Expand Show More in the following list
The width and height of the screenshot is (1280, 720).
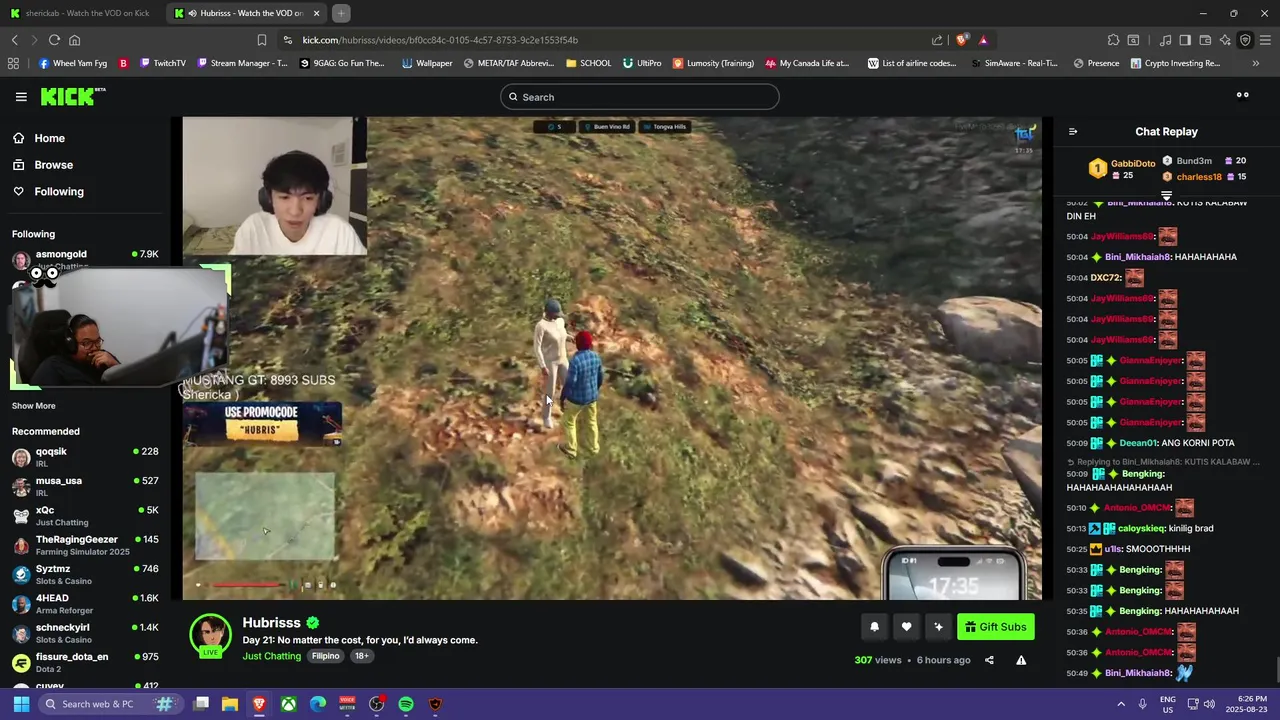33,406
